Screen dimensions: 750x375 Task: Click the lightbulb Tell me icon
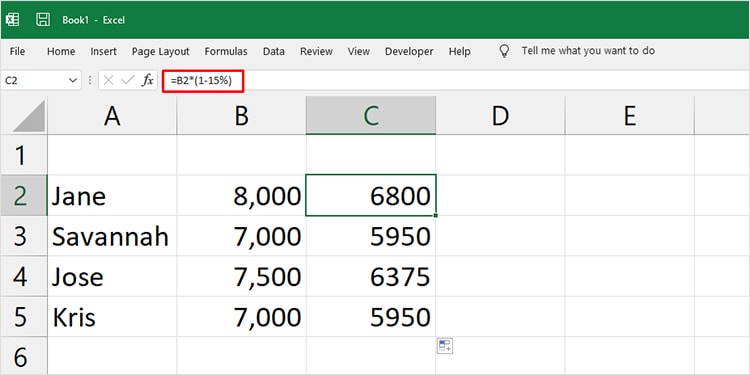pos(504,51)
